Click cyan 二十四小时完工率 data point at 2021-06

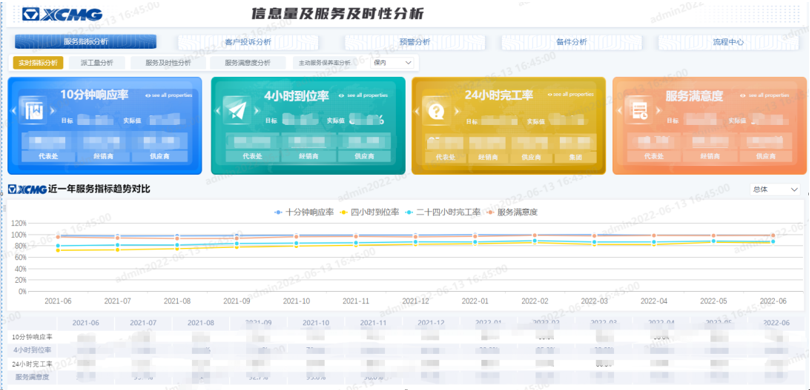pyautogui.click(x=58, y=246)
